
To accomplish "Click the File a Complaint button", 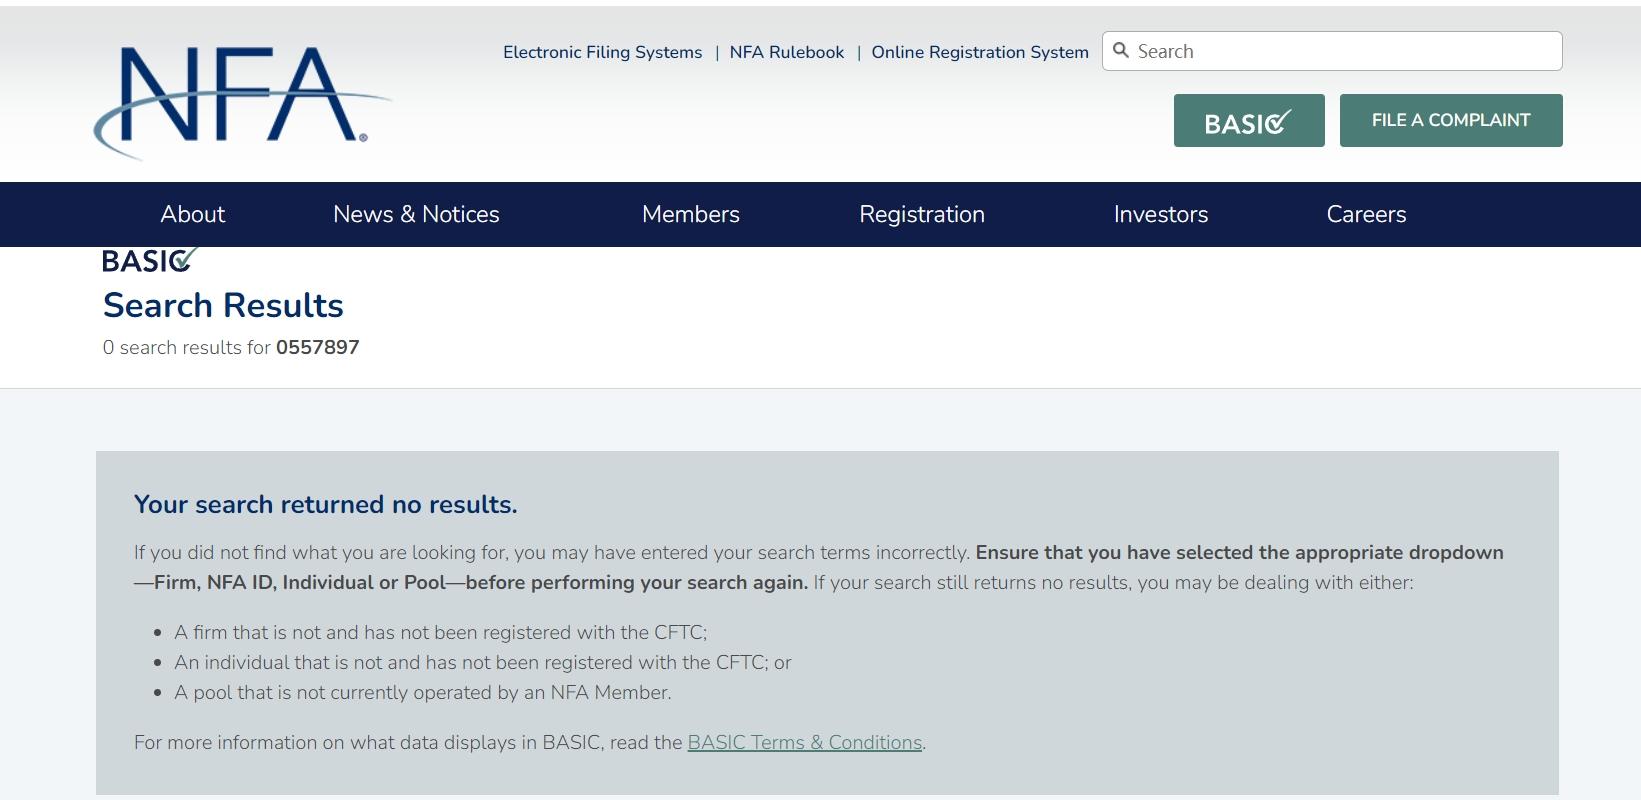I will coord(1451,121).
